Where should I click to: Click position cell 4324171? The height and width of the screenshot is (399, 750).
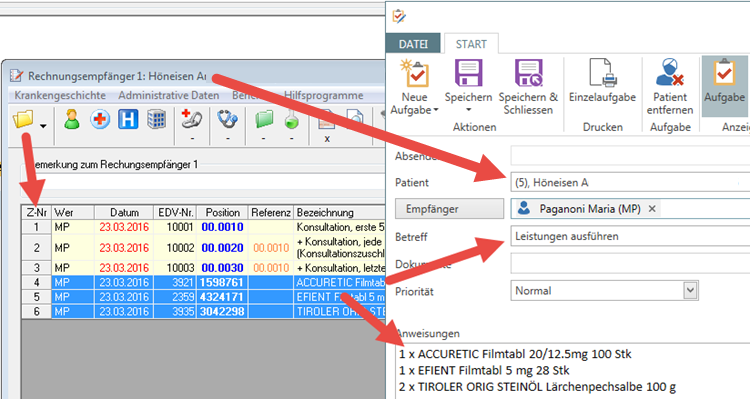(222, 297)
